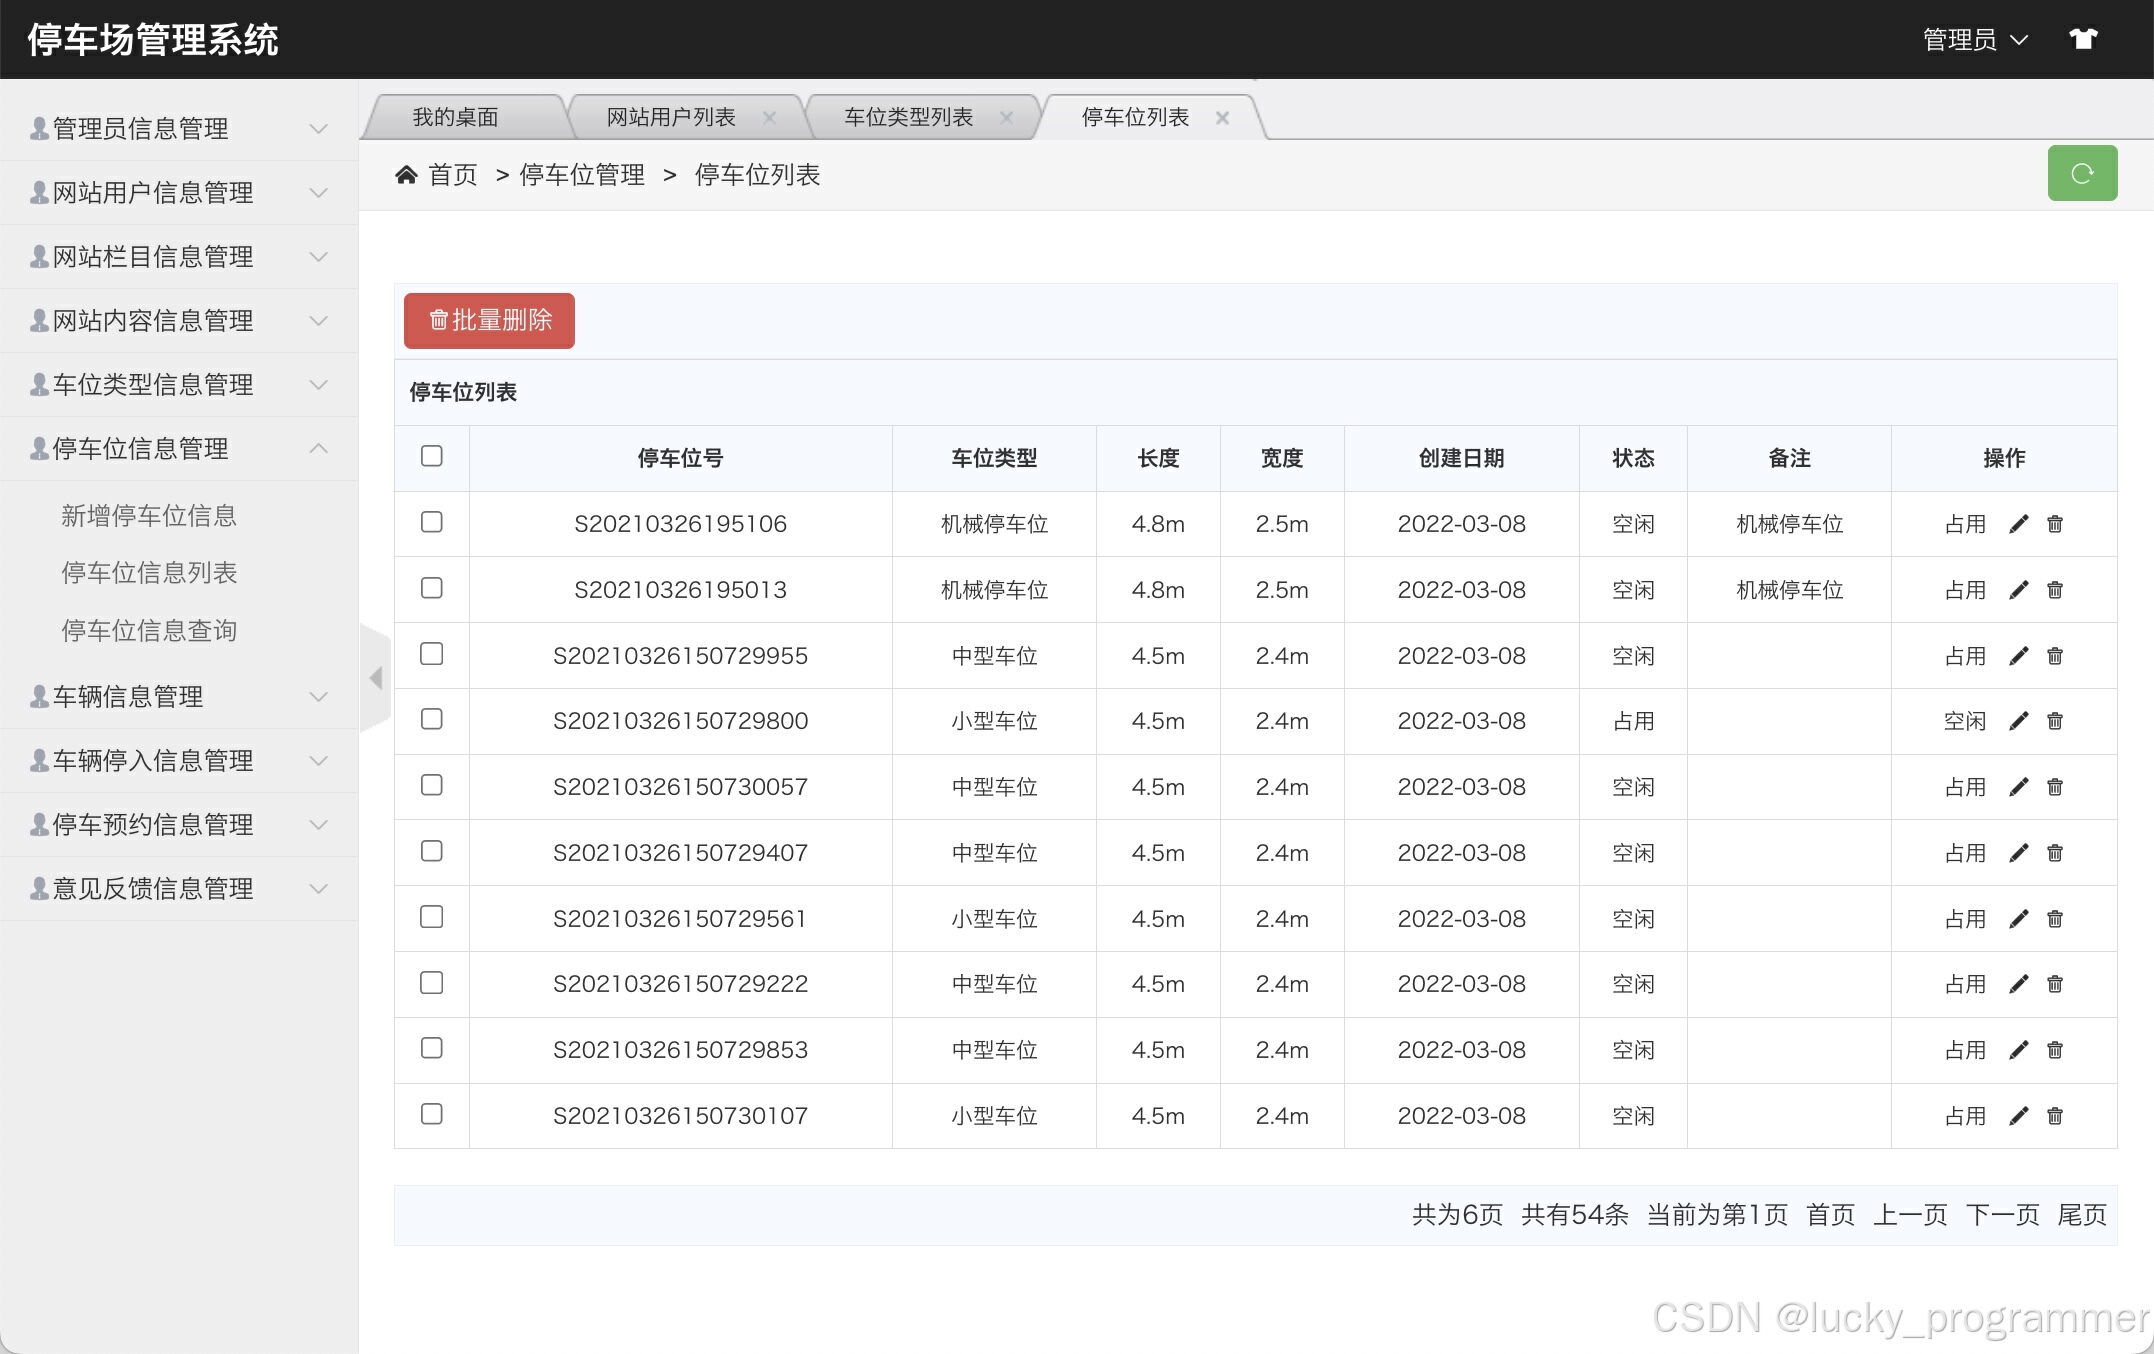Click the trash icon for S20210326195013

pyautogui.click(x=2055, y=590)
